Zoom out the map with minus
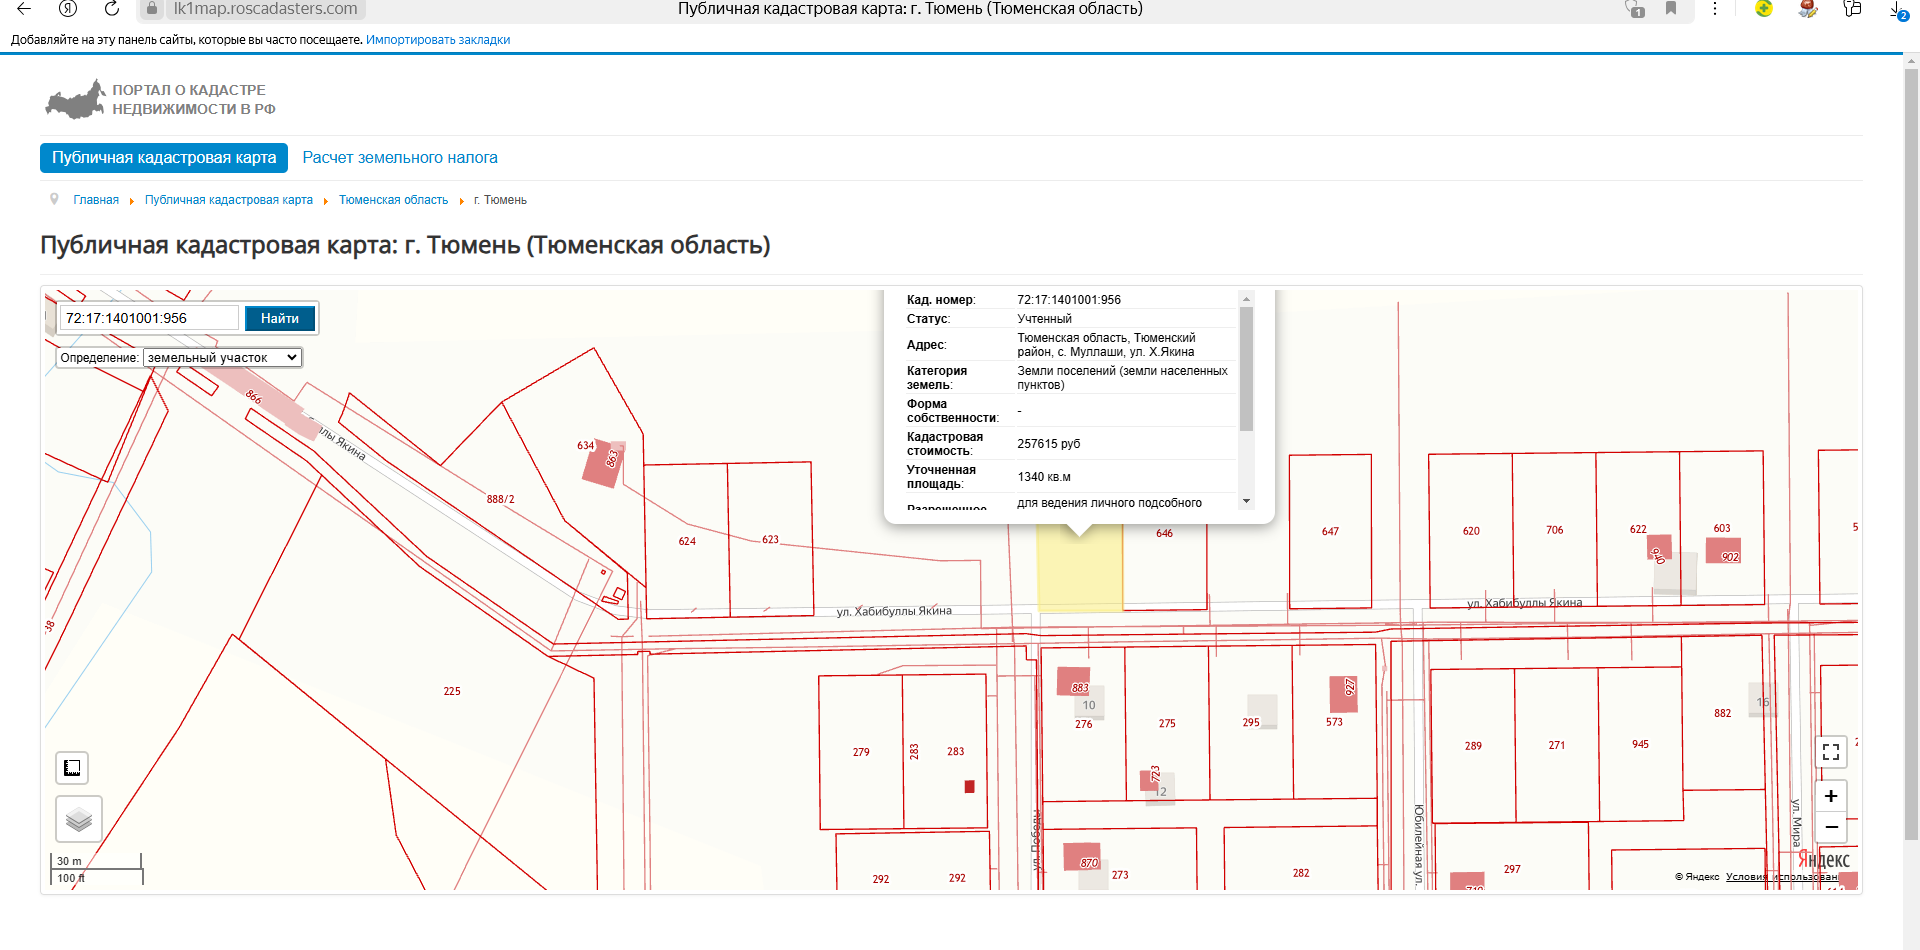The height and width of the screenshot is (950, 1920). pos(1831,827)
